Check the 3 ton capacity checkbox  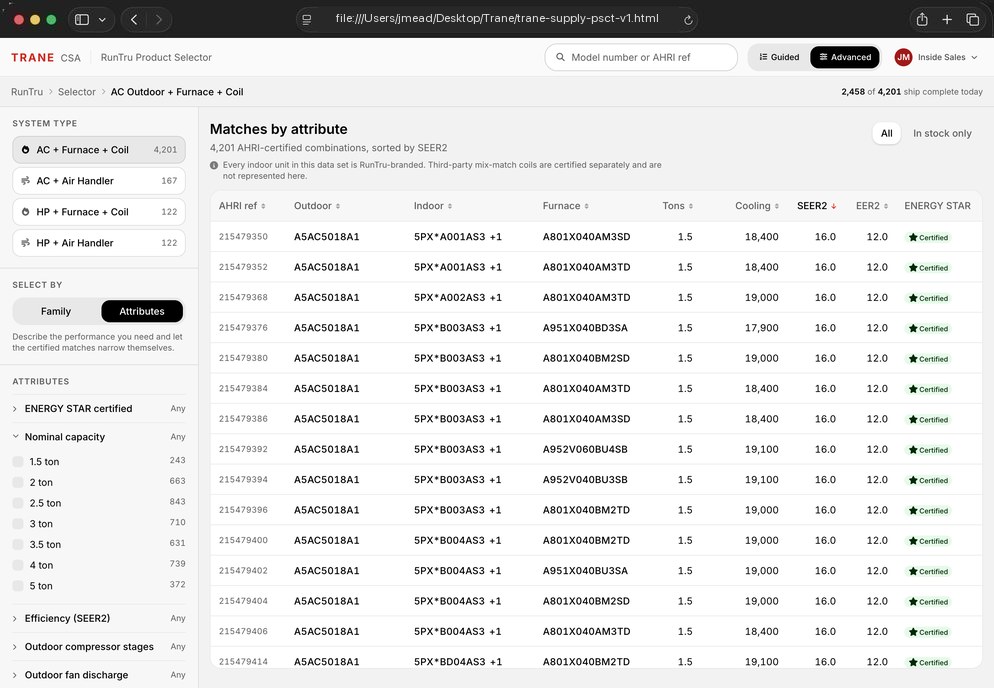pos(18,524)
